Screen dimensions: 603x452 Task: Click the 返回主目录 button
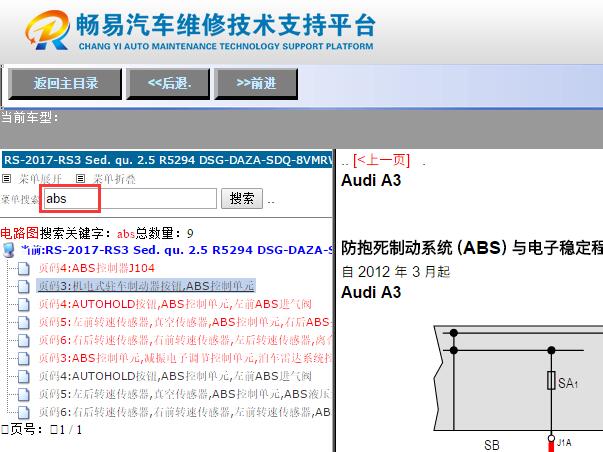(x=65, y=83)
